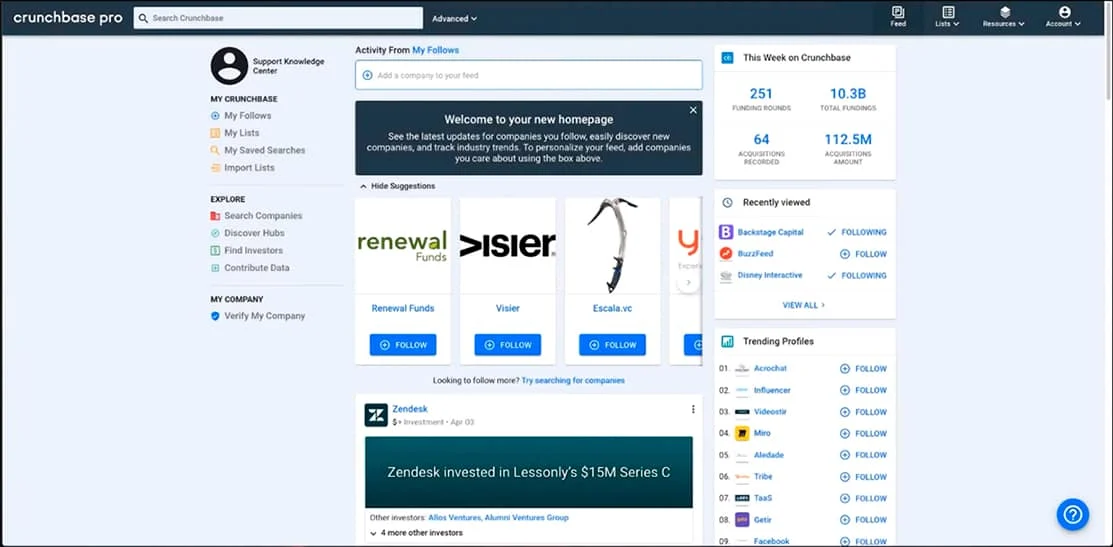The image size is (1113, 547).
Task: Click the Getir logo icon
Action: pyautogui.click(x=742, y=520)
